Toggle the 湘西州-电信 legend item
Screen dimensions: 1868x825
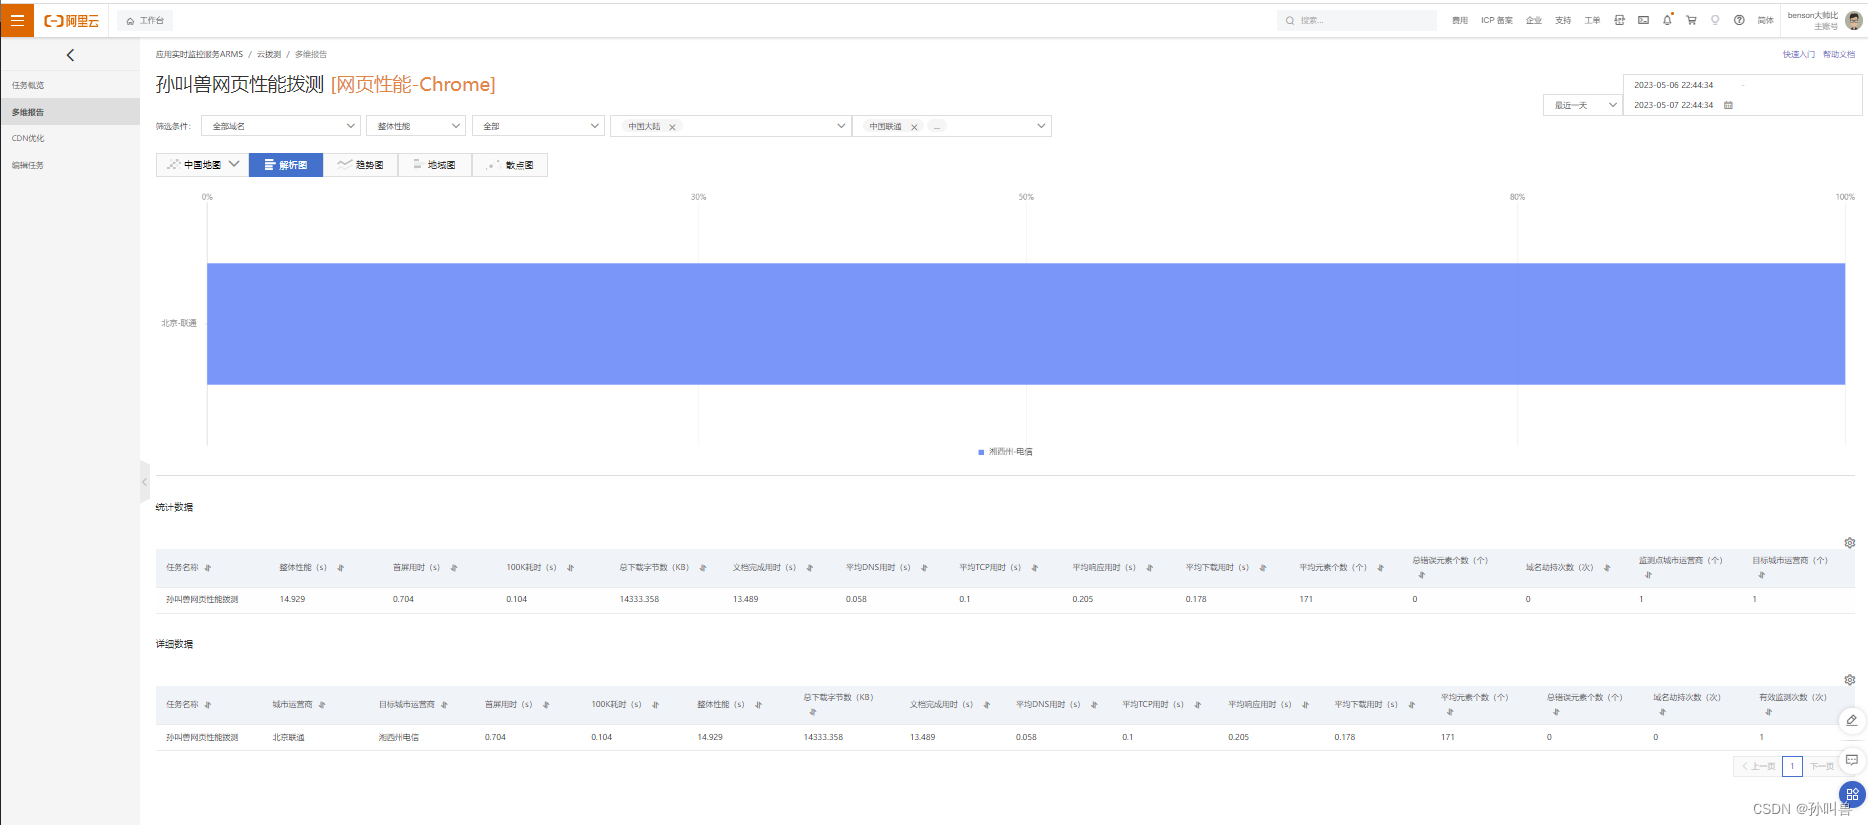[x=1005, y=452]
